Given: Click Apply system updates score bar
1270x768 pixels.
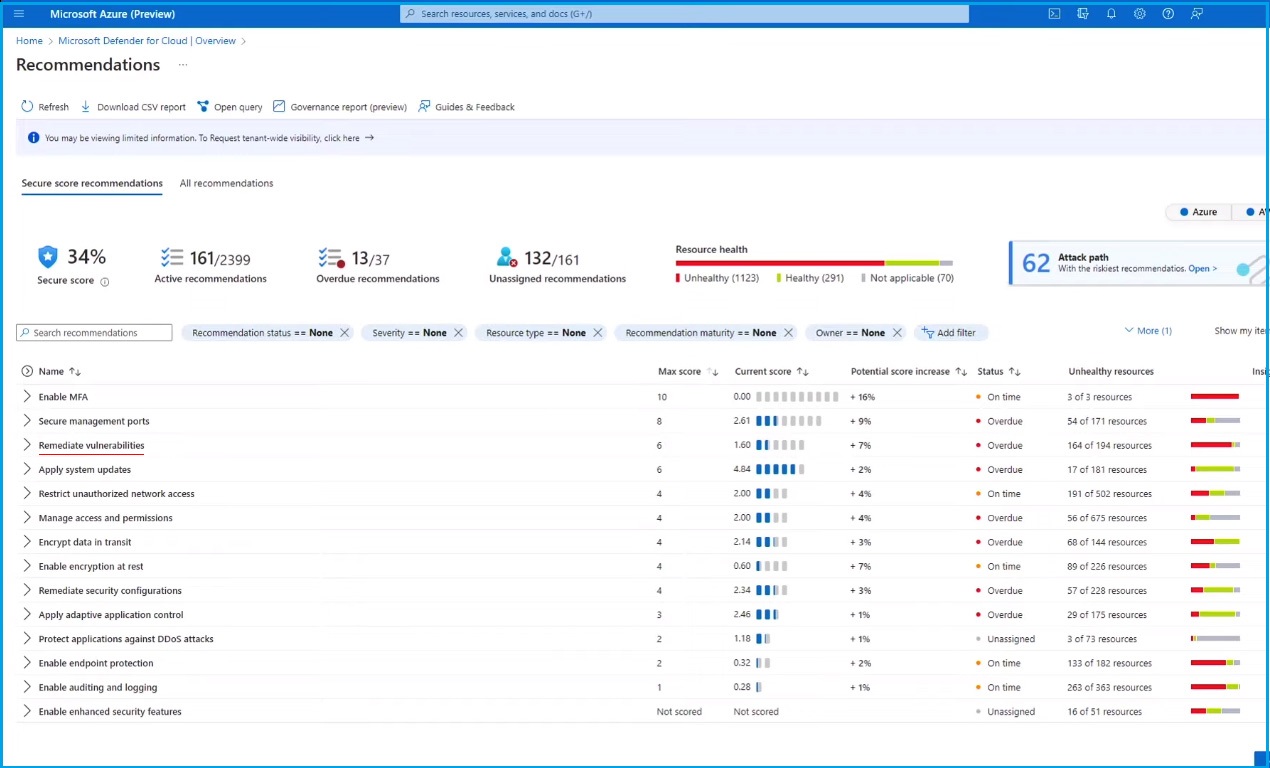Looking at the screenshot, I should click(x=780, y=470).
